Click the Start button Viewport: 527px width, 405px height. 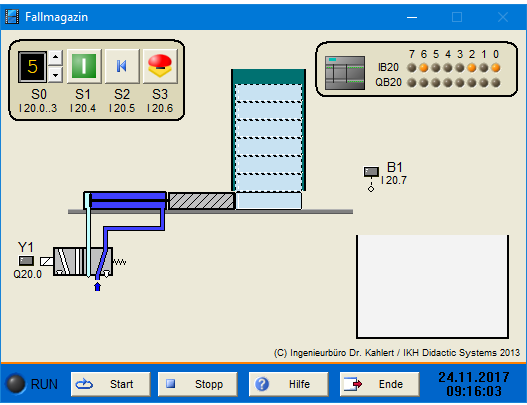(111, 384)
